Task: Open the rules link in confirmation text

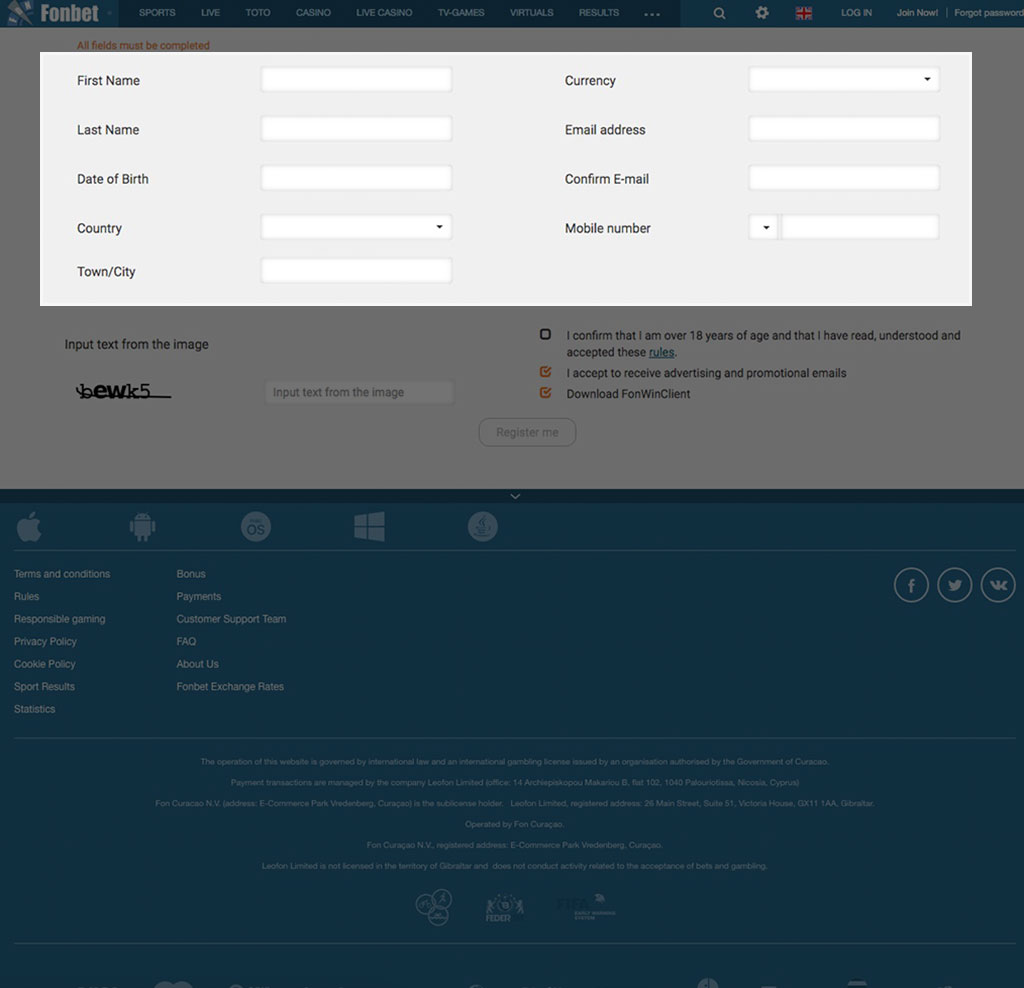Action: click(x=661, y=352)
